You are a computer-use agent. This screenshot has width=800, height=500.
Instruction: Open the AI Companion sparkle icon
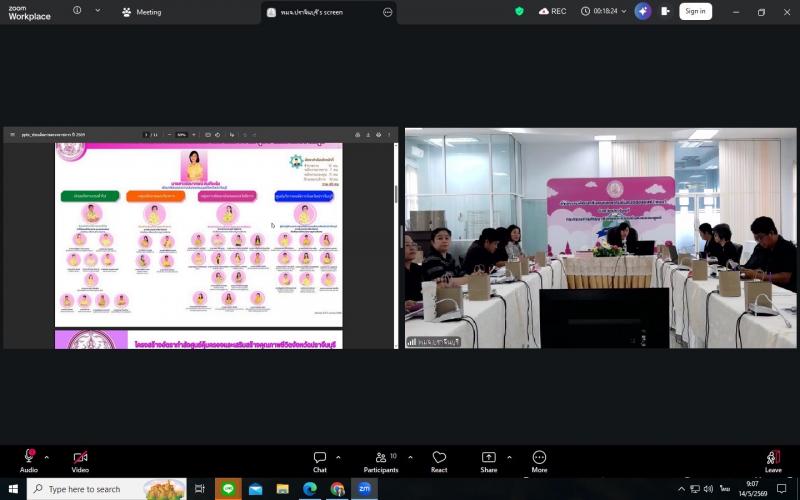coord(643,11)
